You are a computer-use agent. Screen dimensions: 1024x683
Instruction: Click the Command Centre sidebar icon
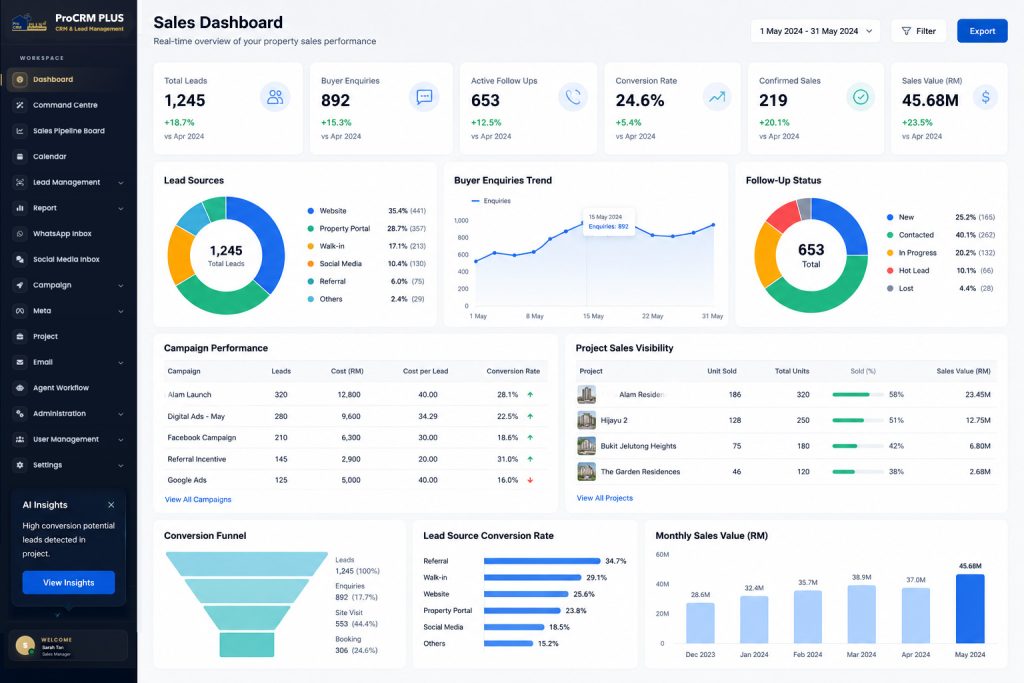pos(20,105)
